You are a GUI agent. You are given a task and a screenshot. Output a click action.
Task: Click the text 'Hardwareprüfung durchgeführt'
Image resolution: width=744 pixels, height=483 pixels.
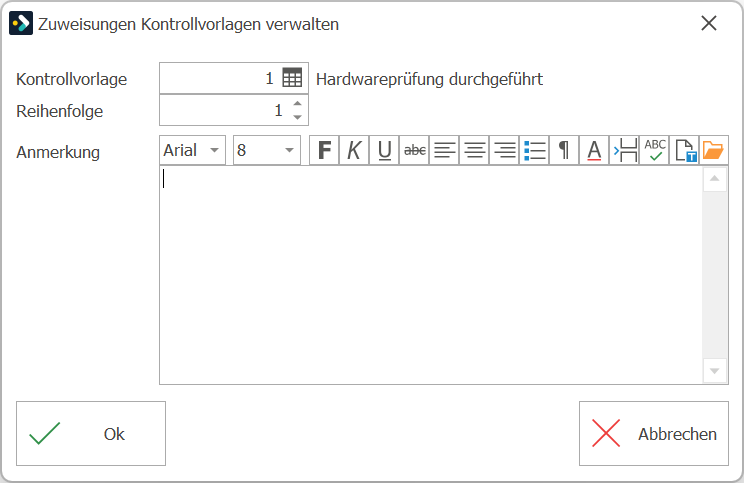429,79
